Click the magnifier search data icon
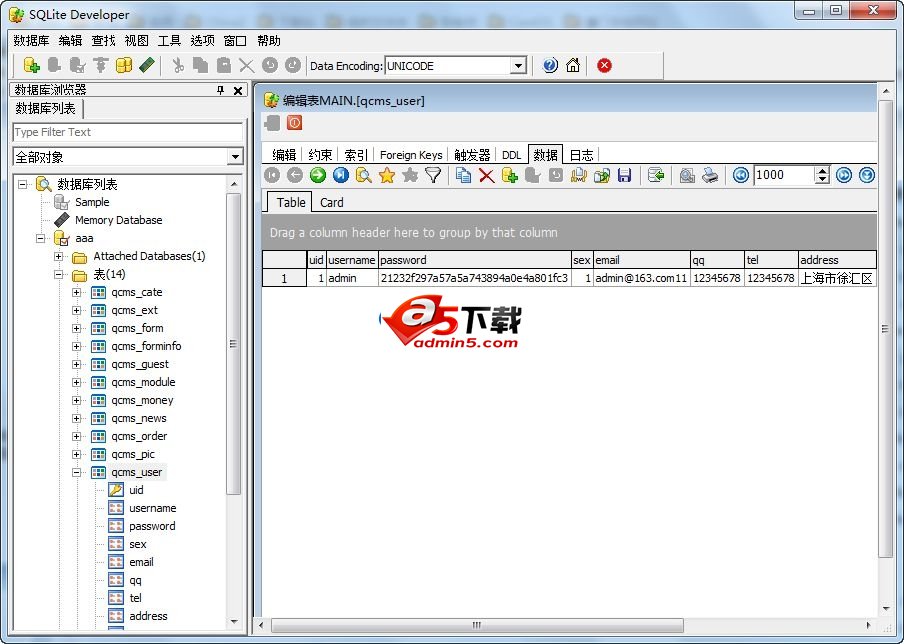 click(364, 175)
